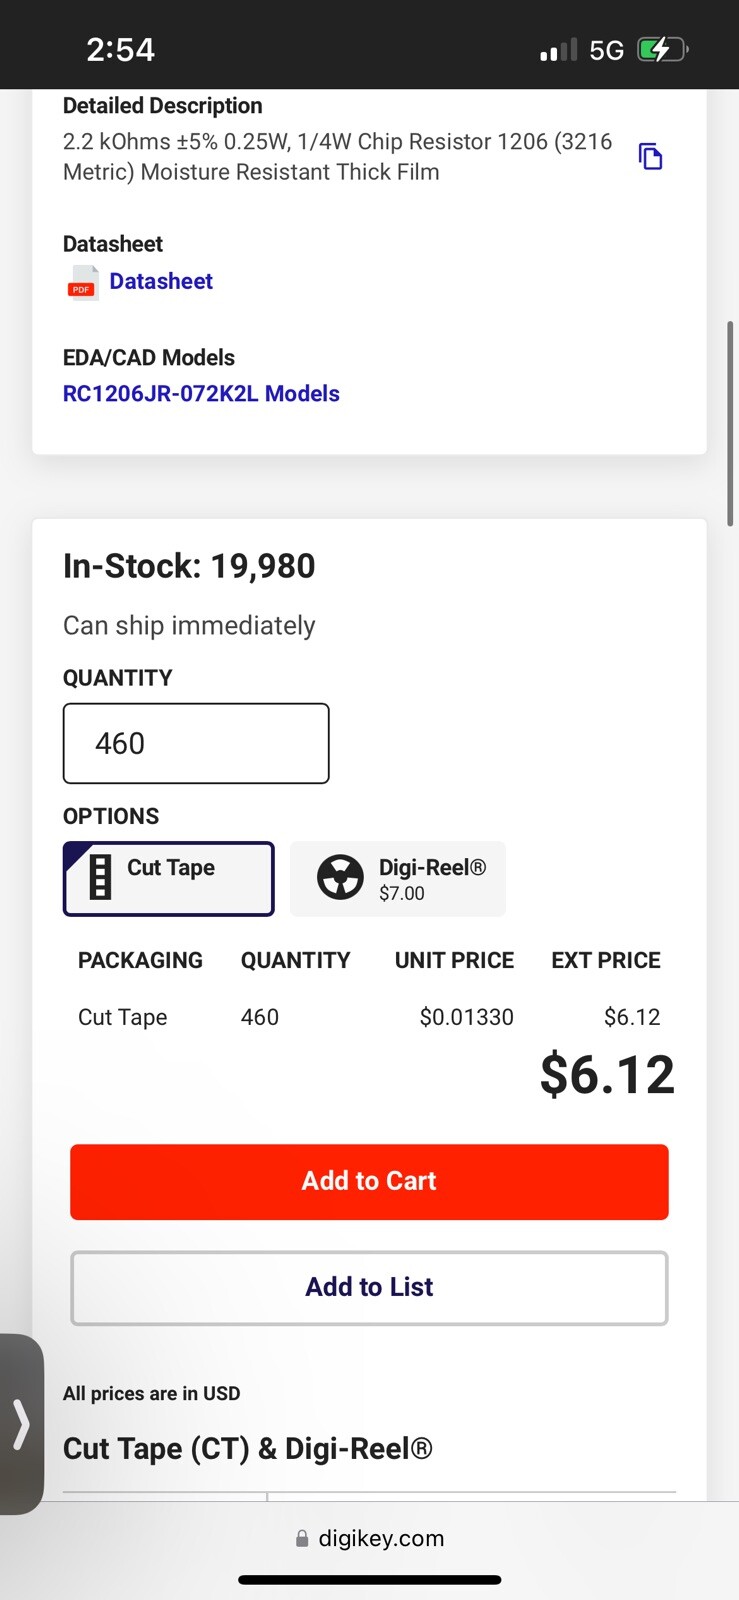739x1600 pixels.
Task: Tap the lock icon beside digikey.com
Action: tap(302, 1539)
